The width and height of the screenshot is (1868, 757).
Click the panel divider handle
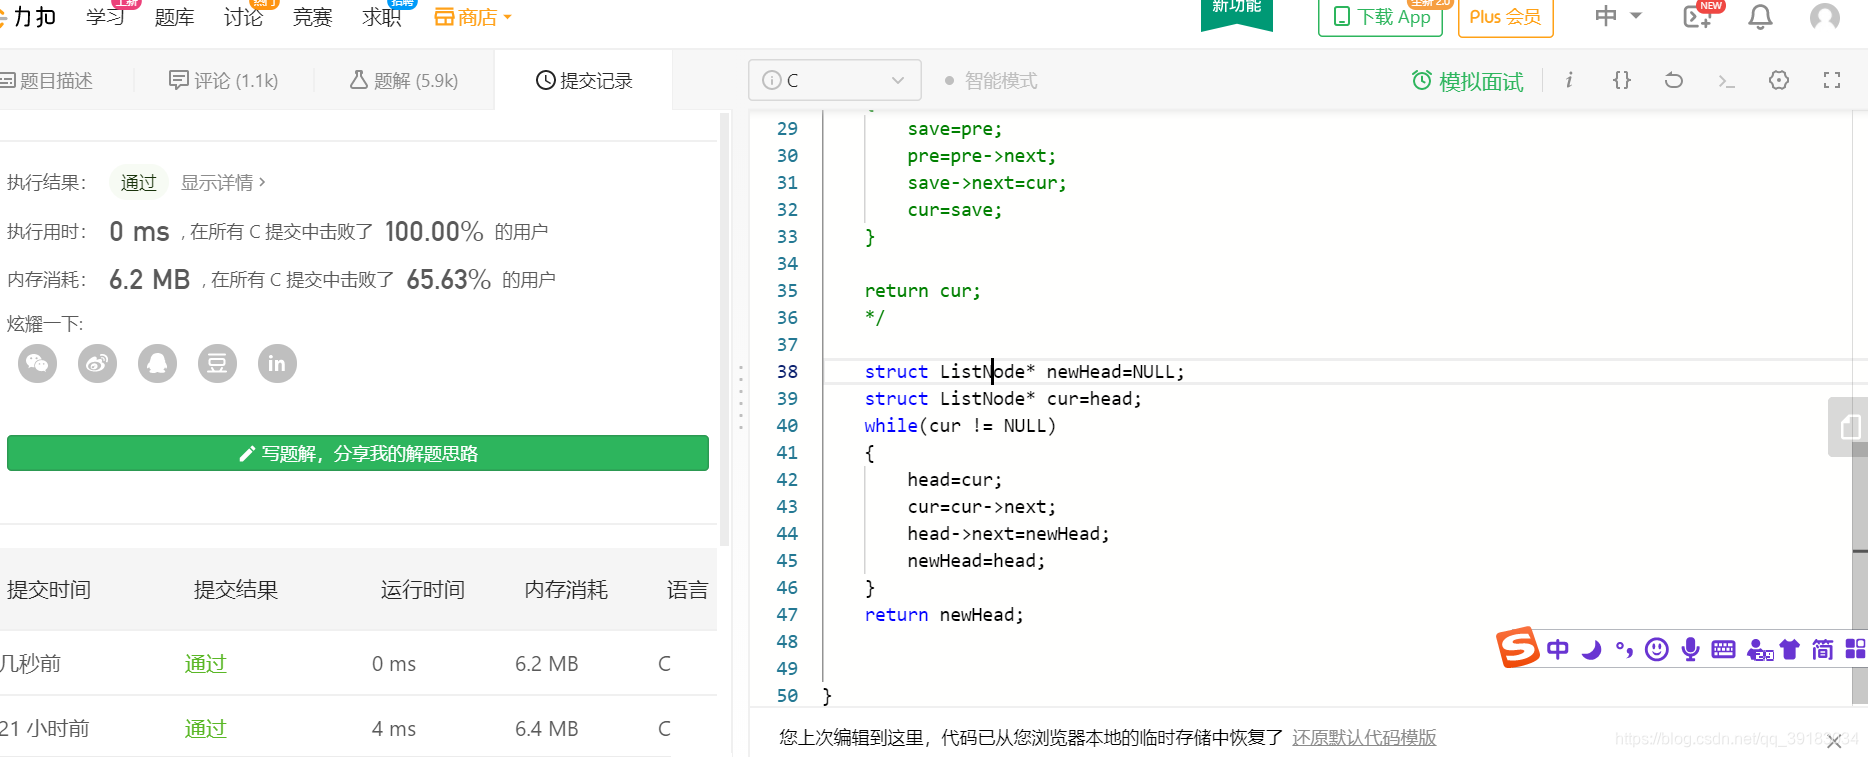(741, 397)
